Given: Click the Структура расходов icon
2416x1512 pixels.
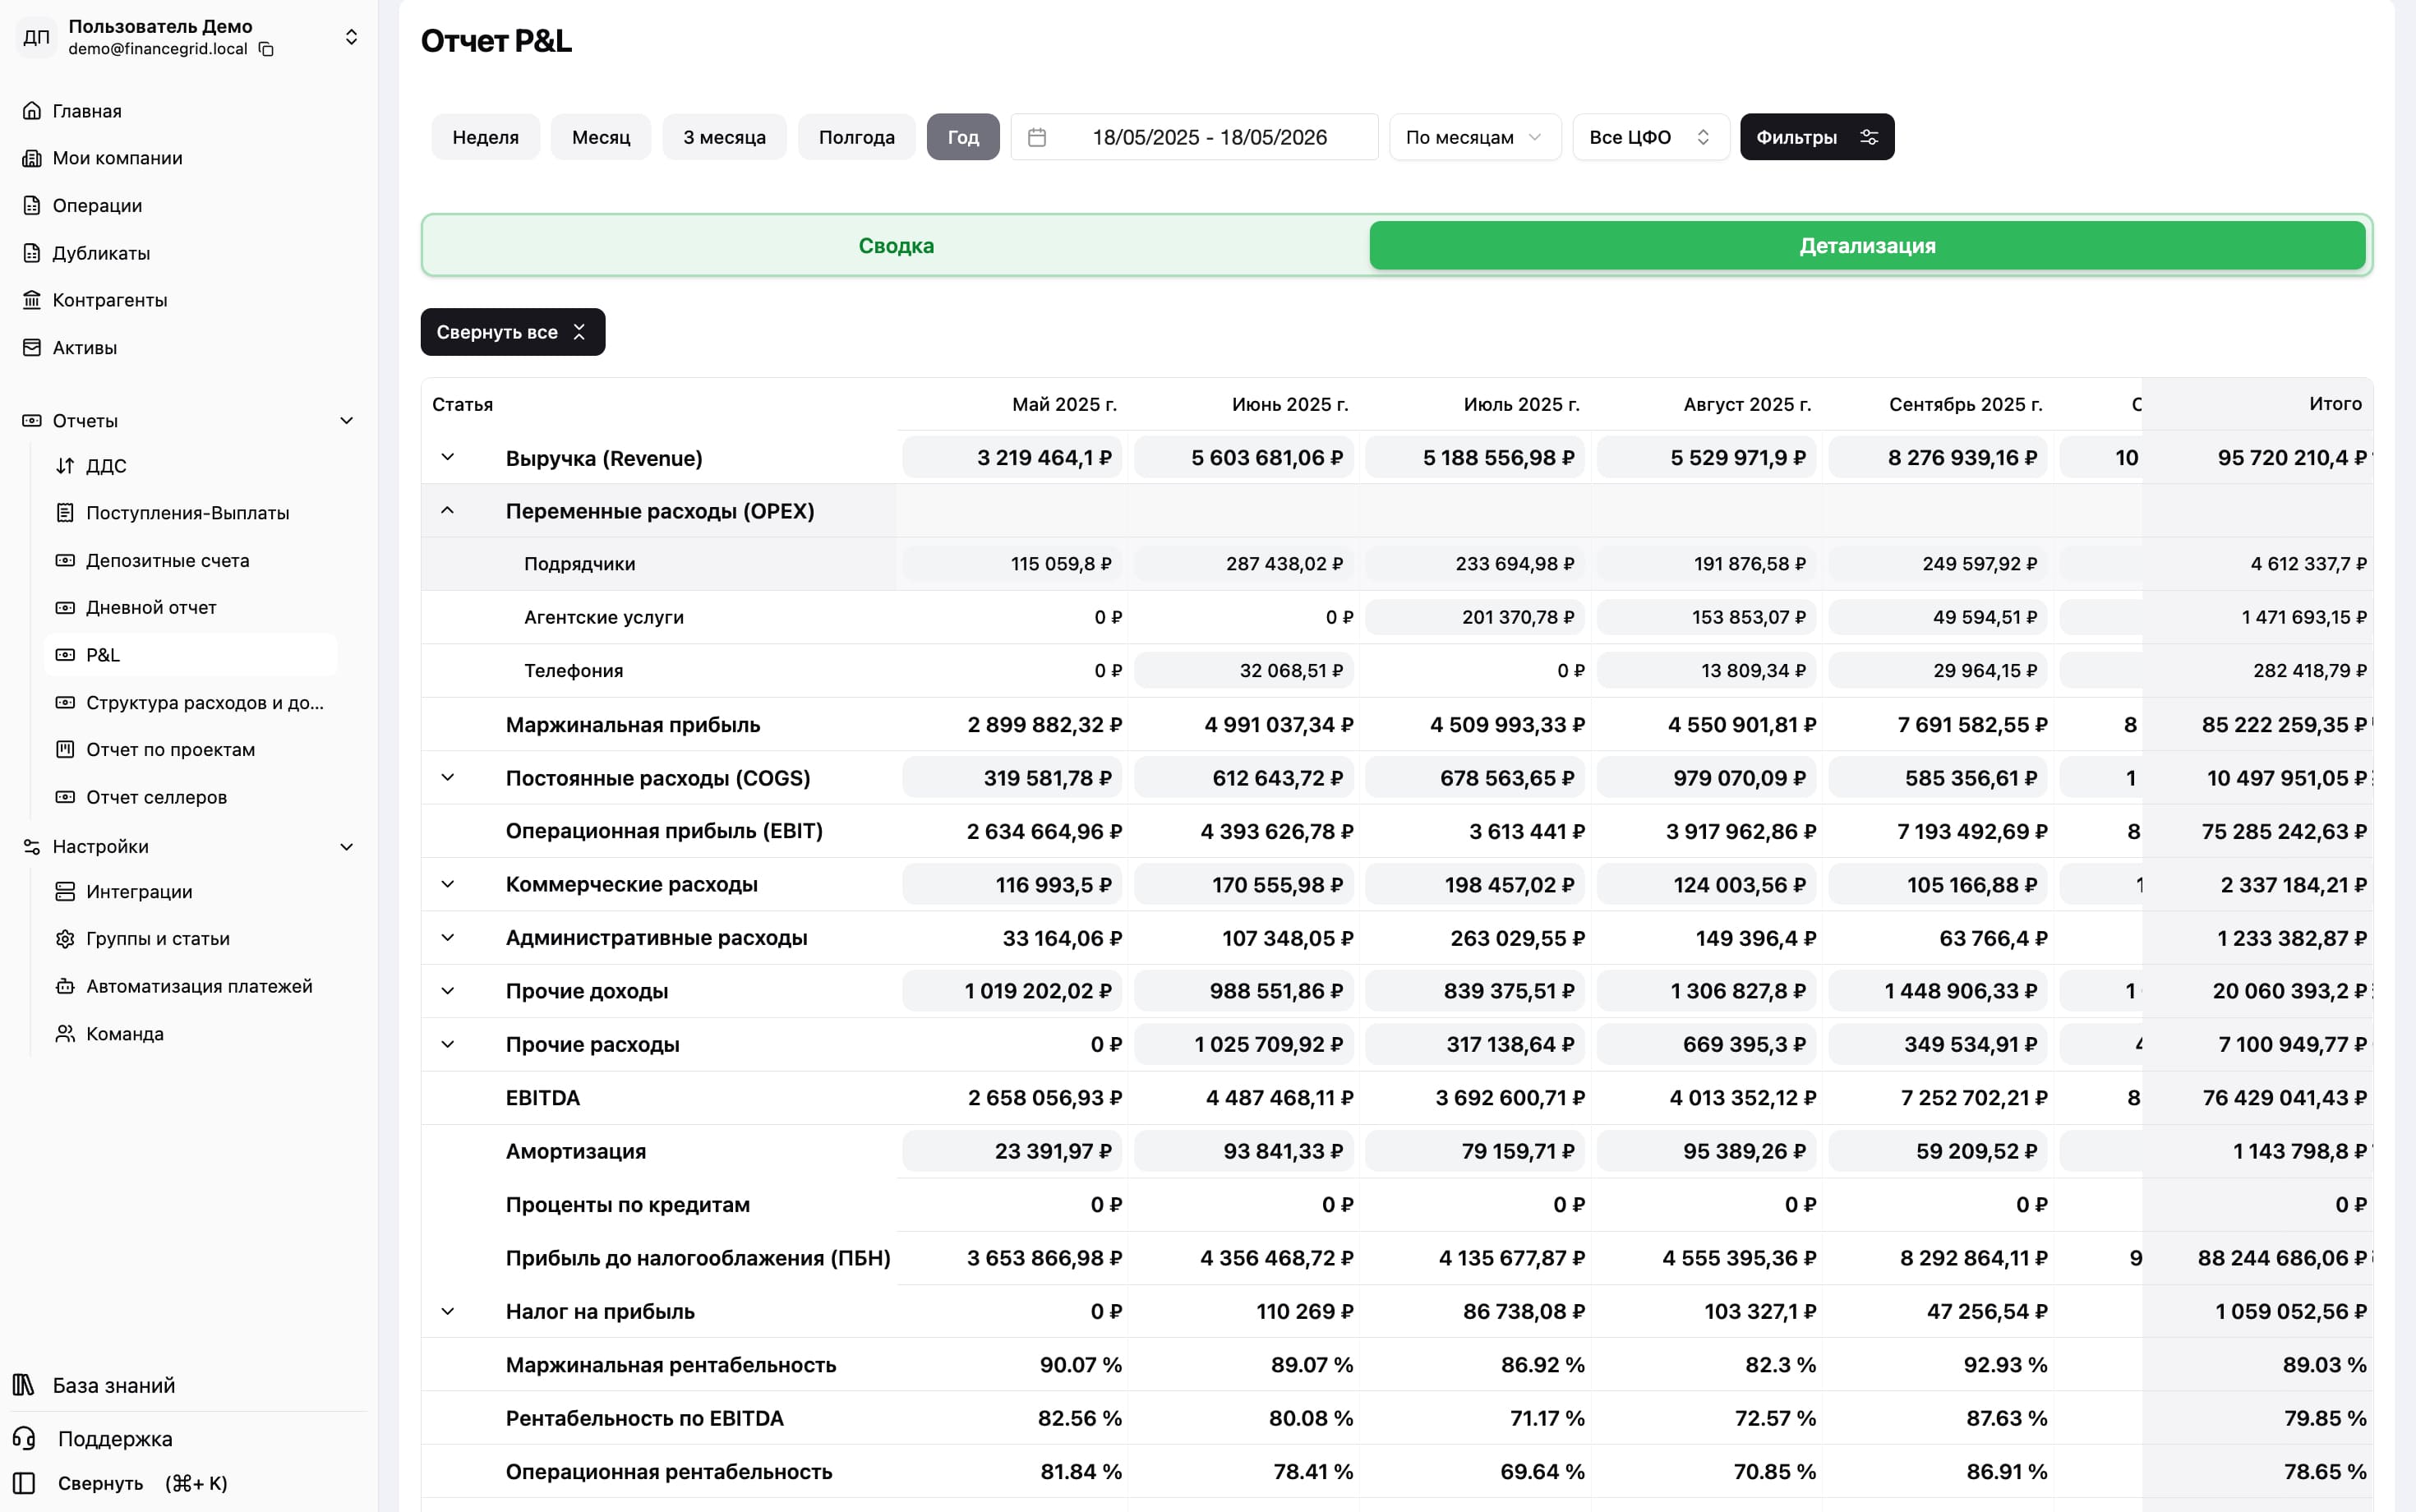Looking at the screenshot, I should [65, 702].
